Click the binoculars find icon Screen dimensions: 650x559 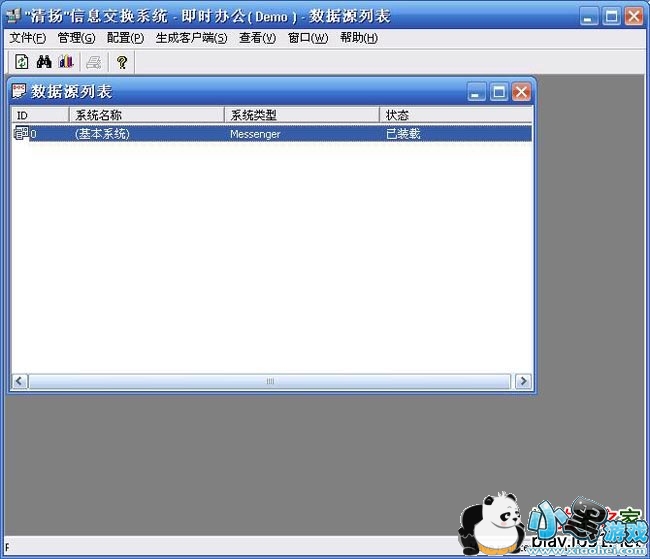pyautogui.click(x=43, y=62)
